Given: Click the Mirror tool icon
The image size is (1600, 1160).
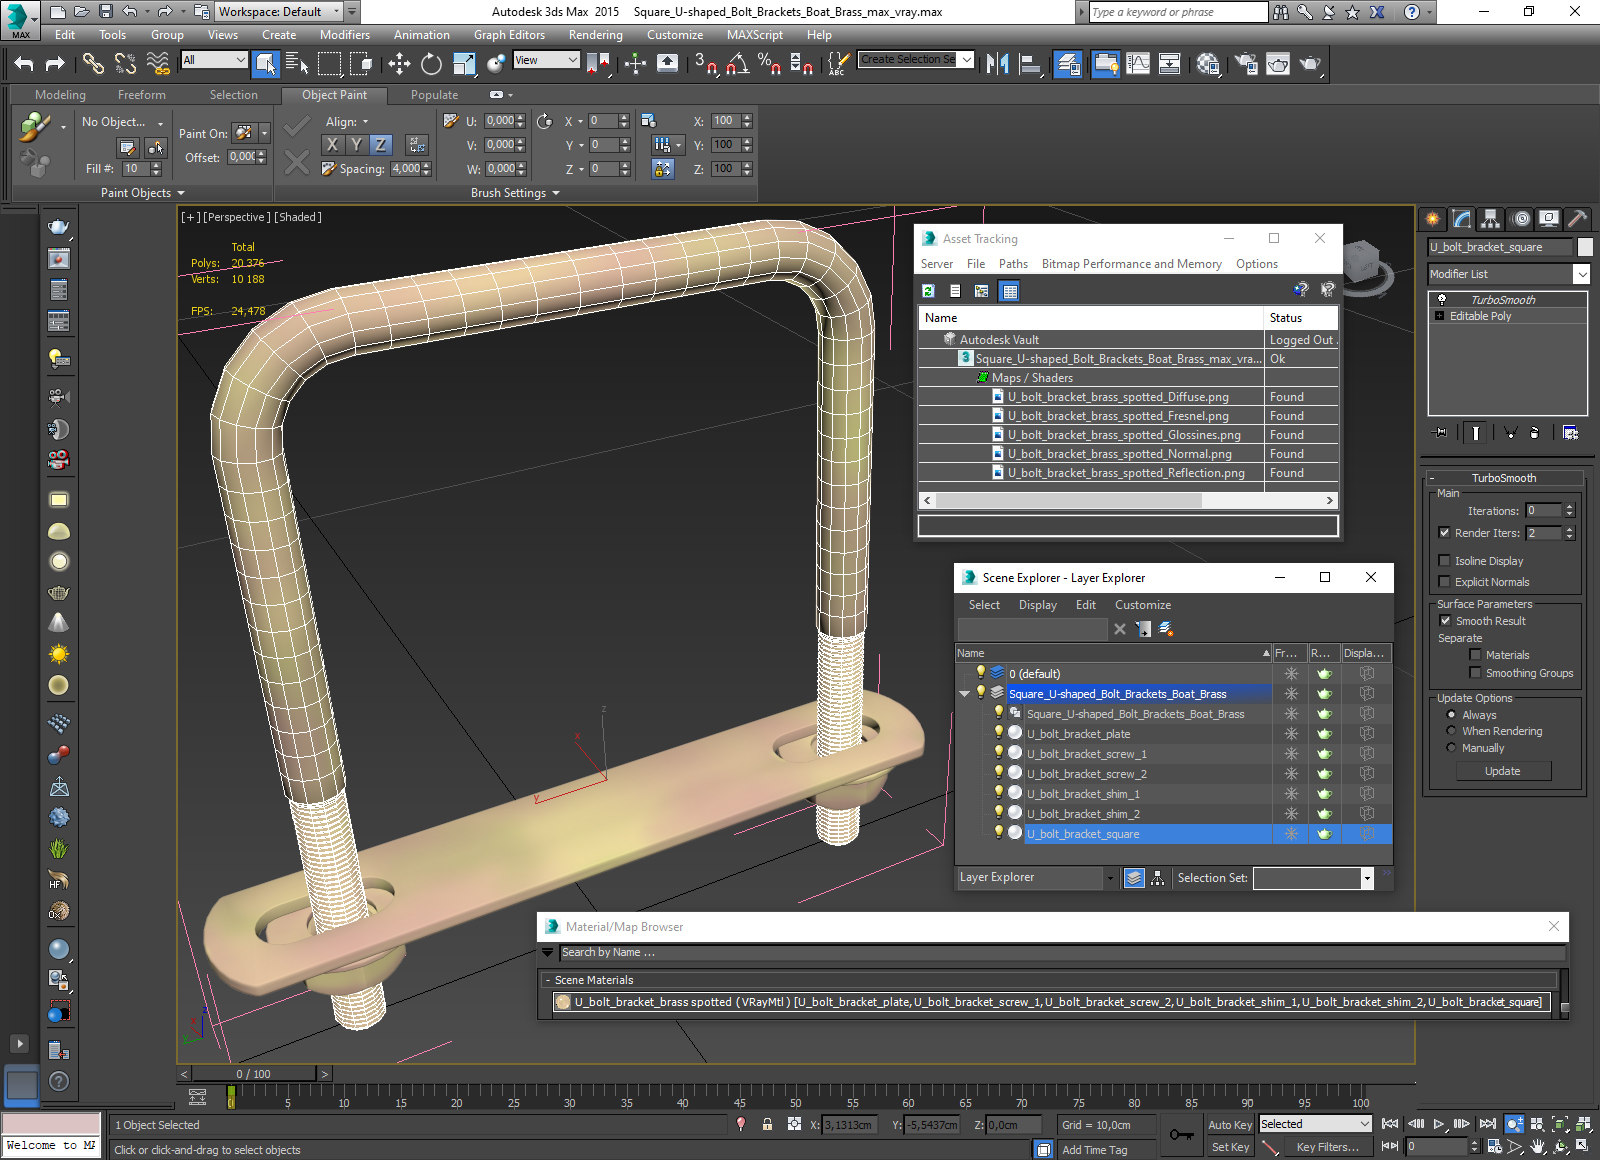Looking at the screenshot, I should point(997,64).
